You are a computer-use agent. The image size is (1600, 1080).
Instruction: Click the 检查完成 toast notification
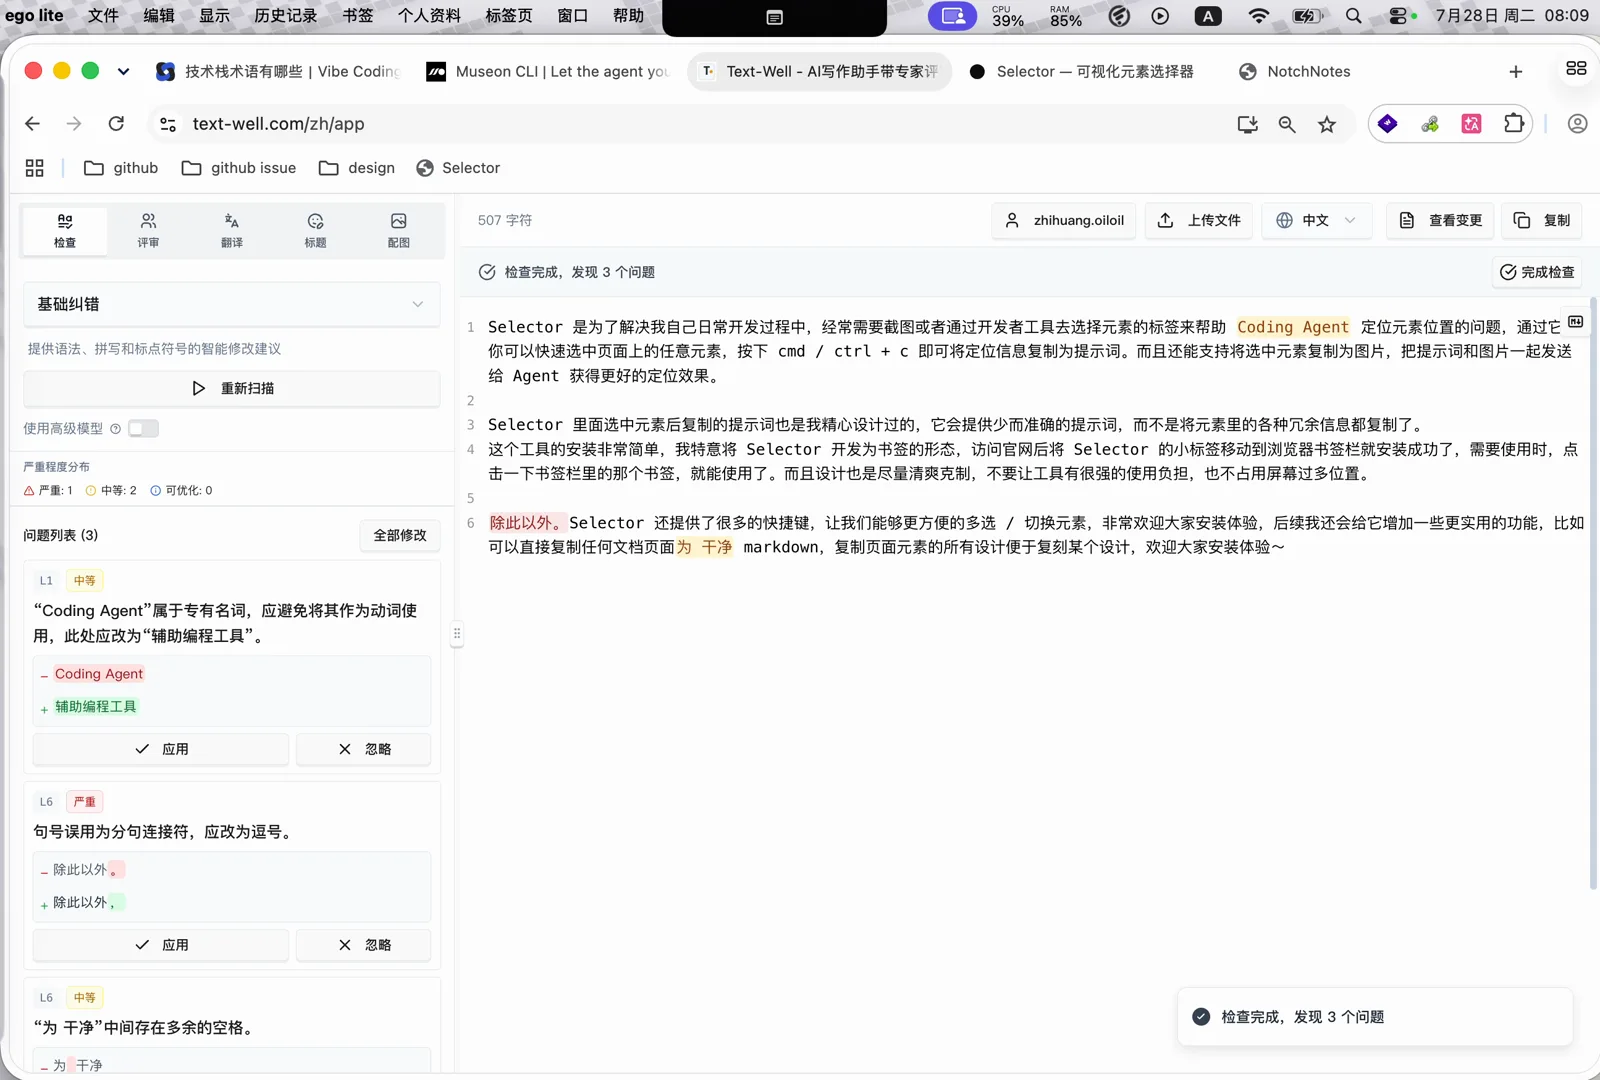1375,1017
